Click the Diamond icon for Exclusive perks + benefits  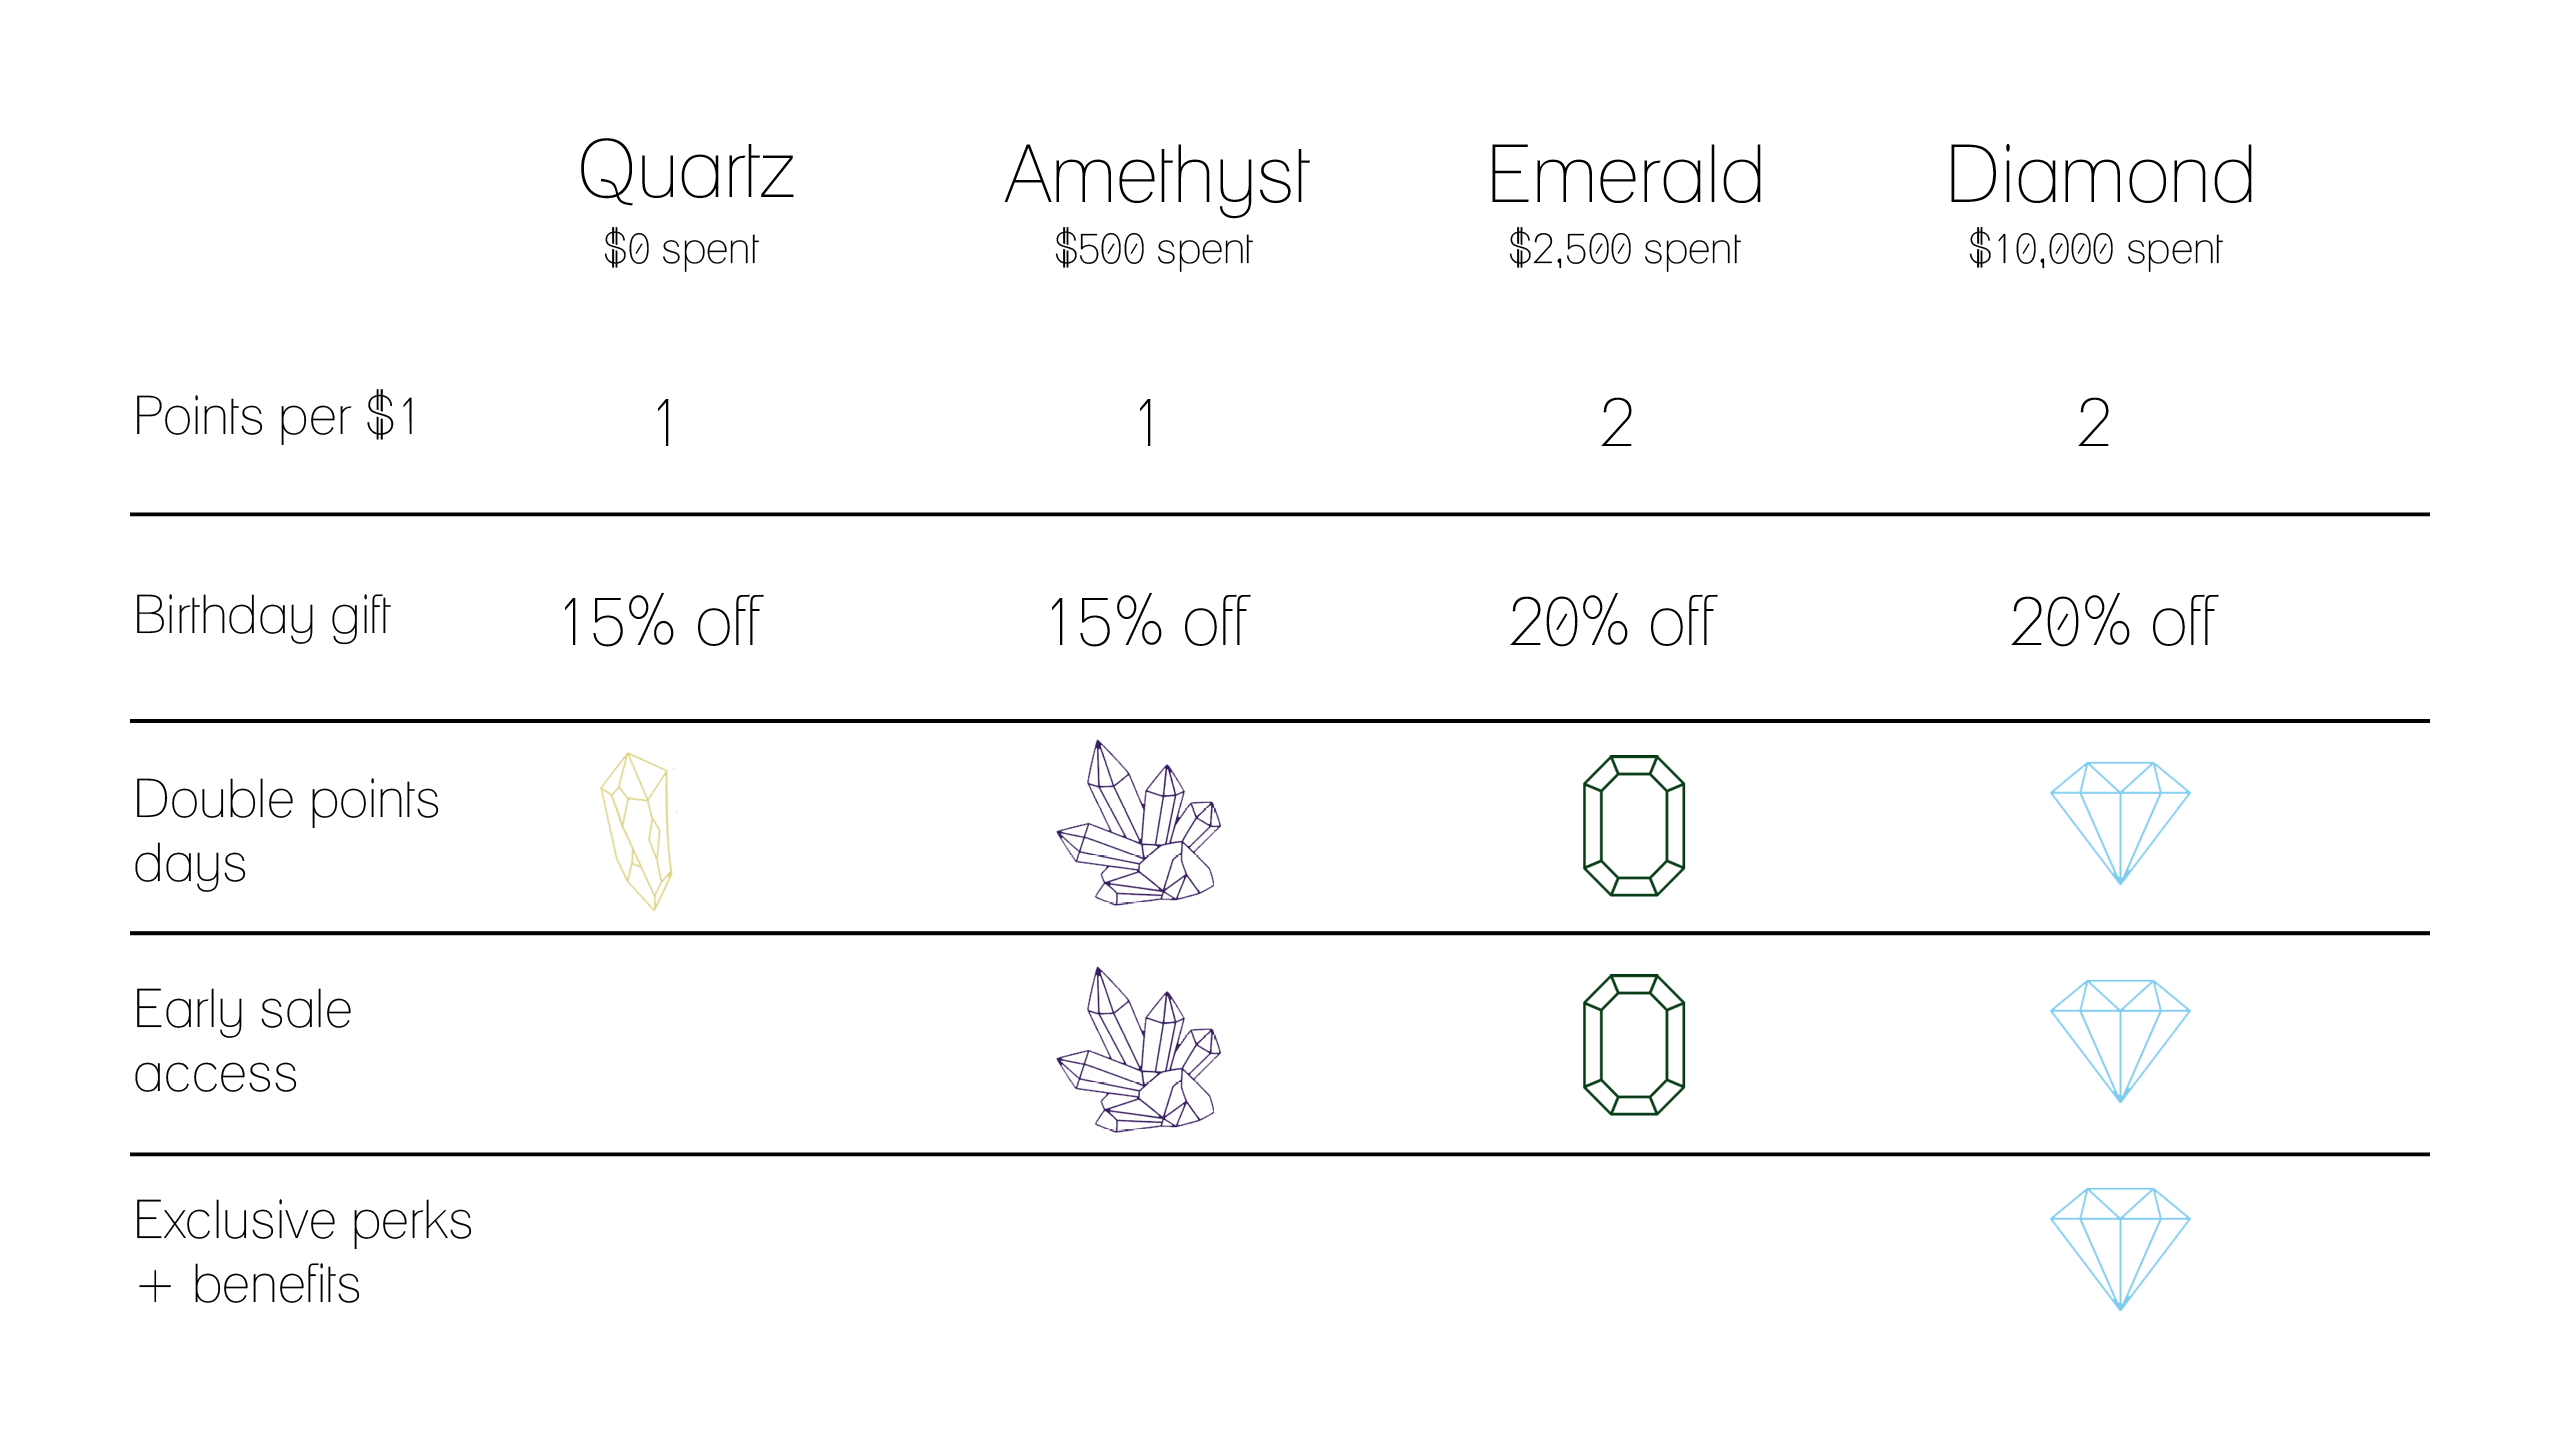pos(2120,1249)
